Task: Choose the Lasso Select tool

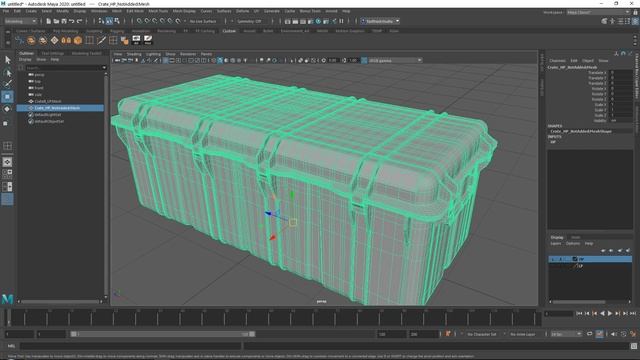Action: (x=7, y=73)
